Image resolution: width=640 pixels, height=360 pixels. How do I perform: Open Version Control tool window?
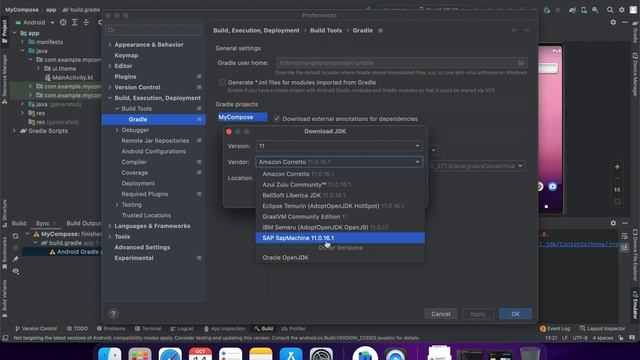pyautogui.click(x=36, y=329)
